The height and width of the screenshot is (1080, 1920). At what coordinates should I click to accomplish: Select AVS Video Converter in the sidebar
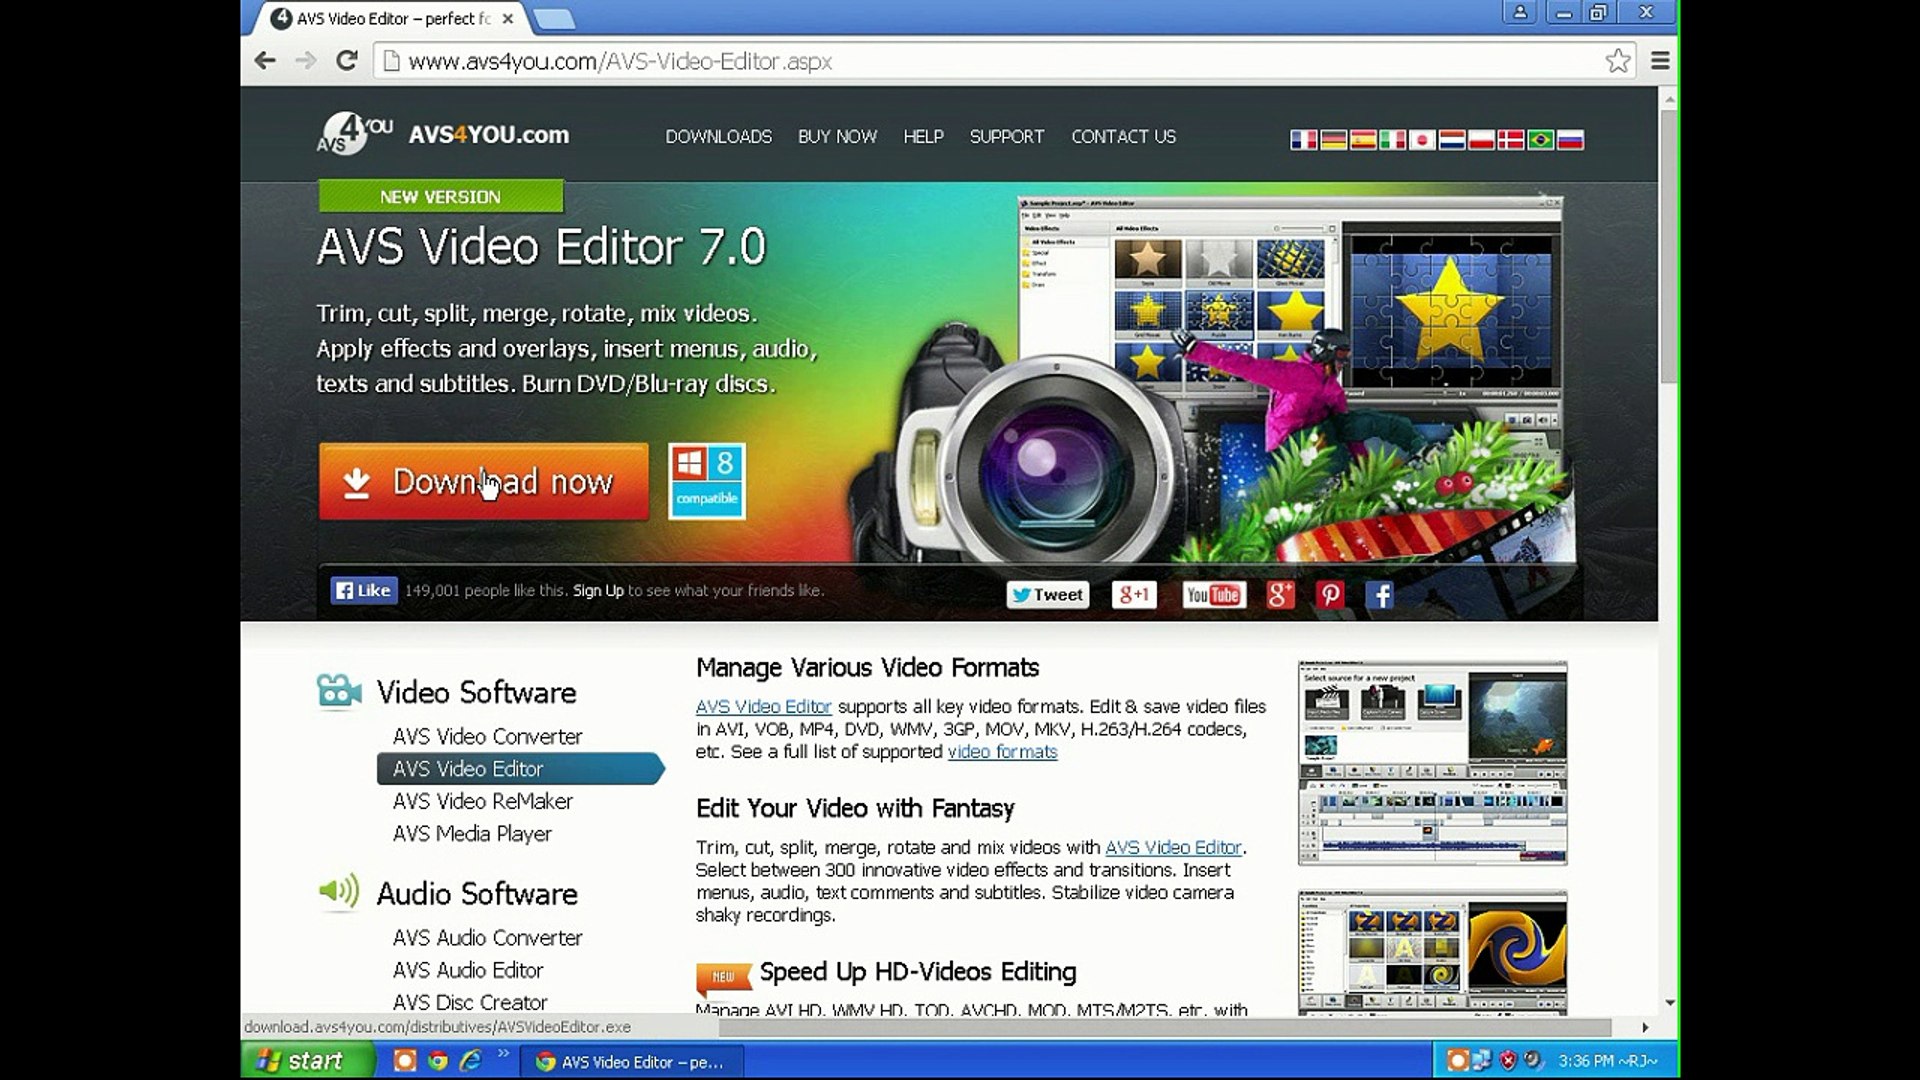[487, 736]
